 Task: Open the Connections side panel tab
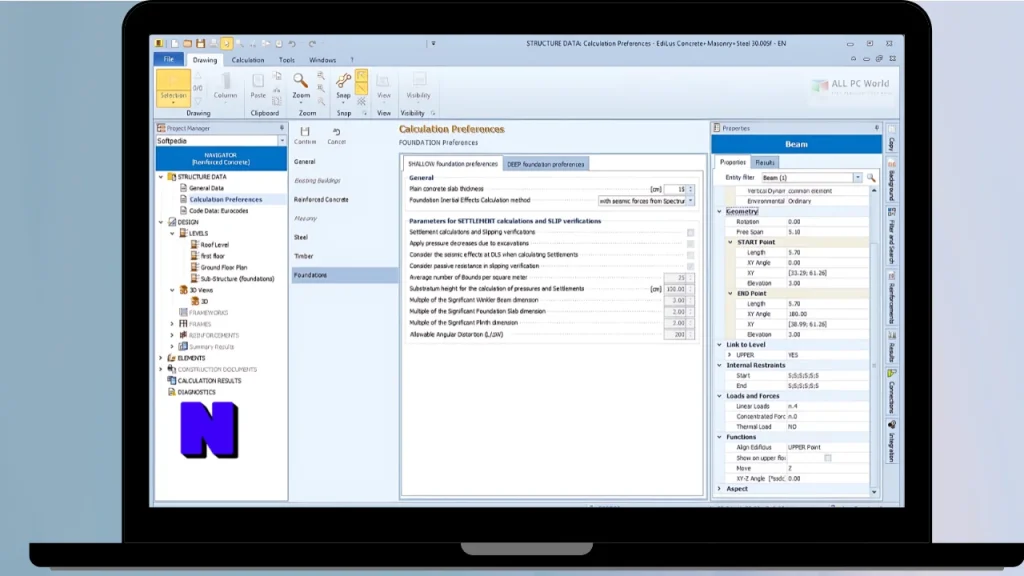[x=891, y=391]
